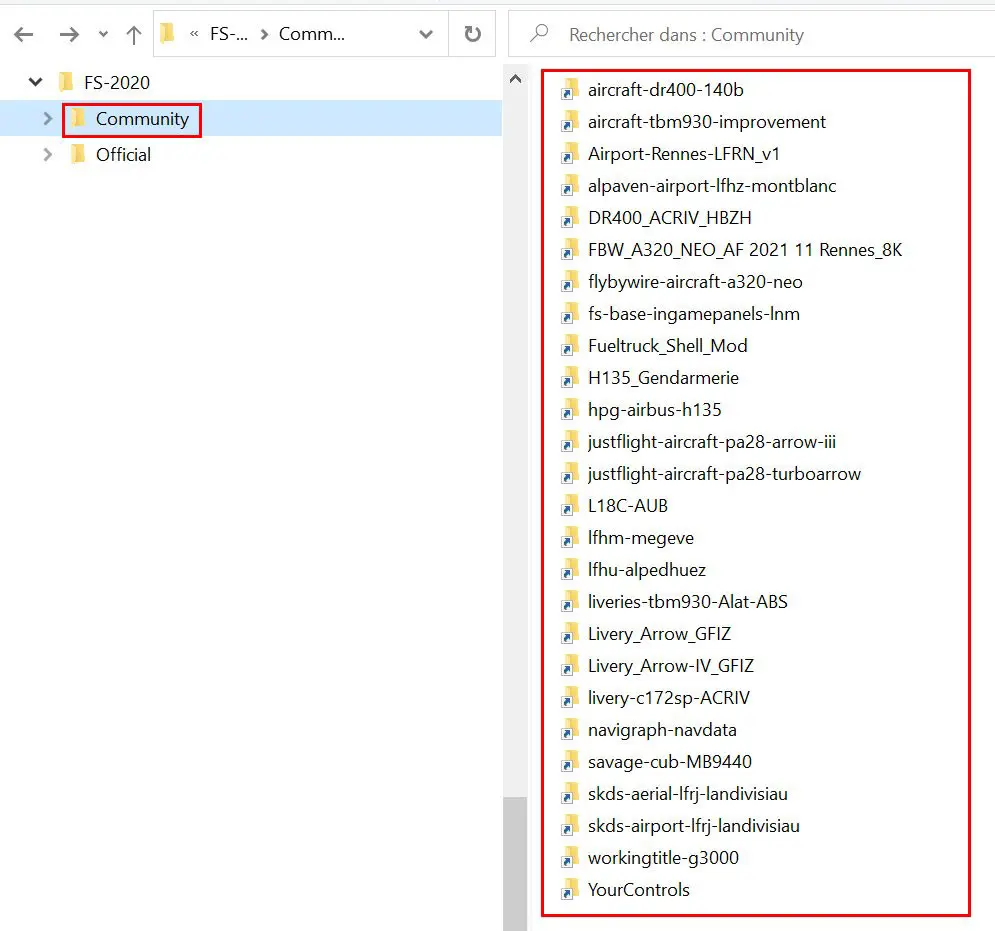Refresh the Community folder view
The height and width of the screenshot is (931, 995).
pyautogui.click(x=472, y=34)
